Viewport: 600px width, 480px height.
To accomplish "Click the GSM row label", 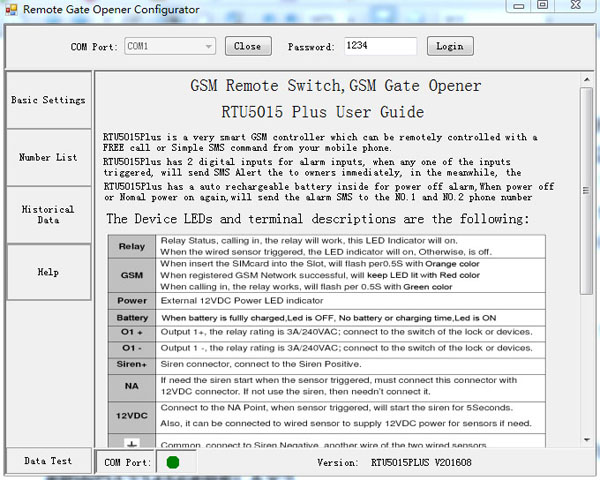I will [x=132, y=275].
